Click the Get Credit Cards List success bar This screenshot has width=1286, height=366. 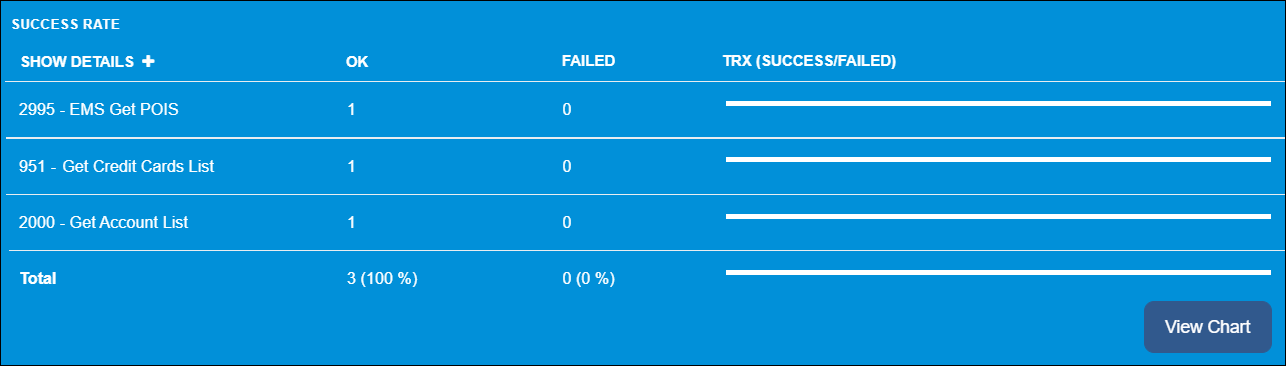(998, 158)
